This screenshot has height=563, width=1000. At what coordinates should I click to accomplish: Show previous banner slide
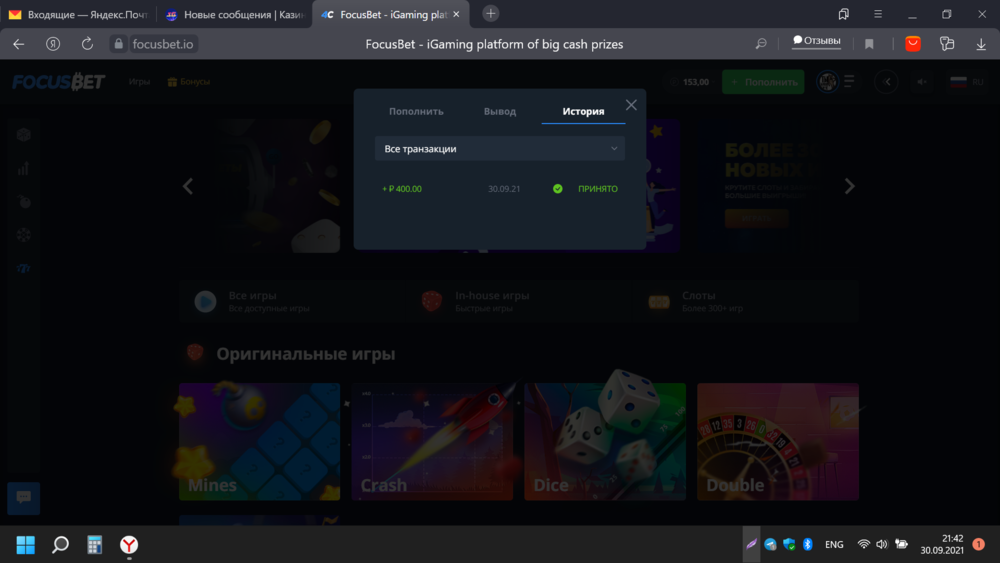(x=188, y=186)
